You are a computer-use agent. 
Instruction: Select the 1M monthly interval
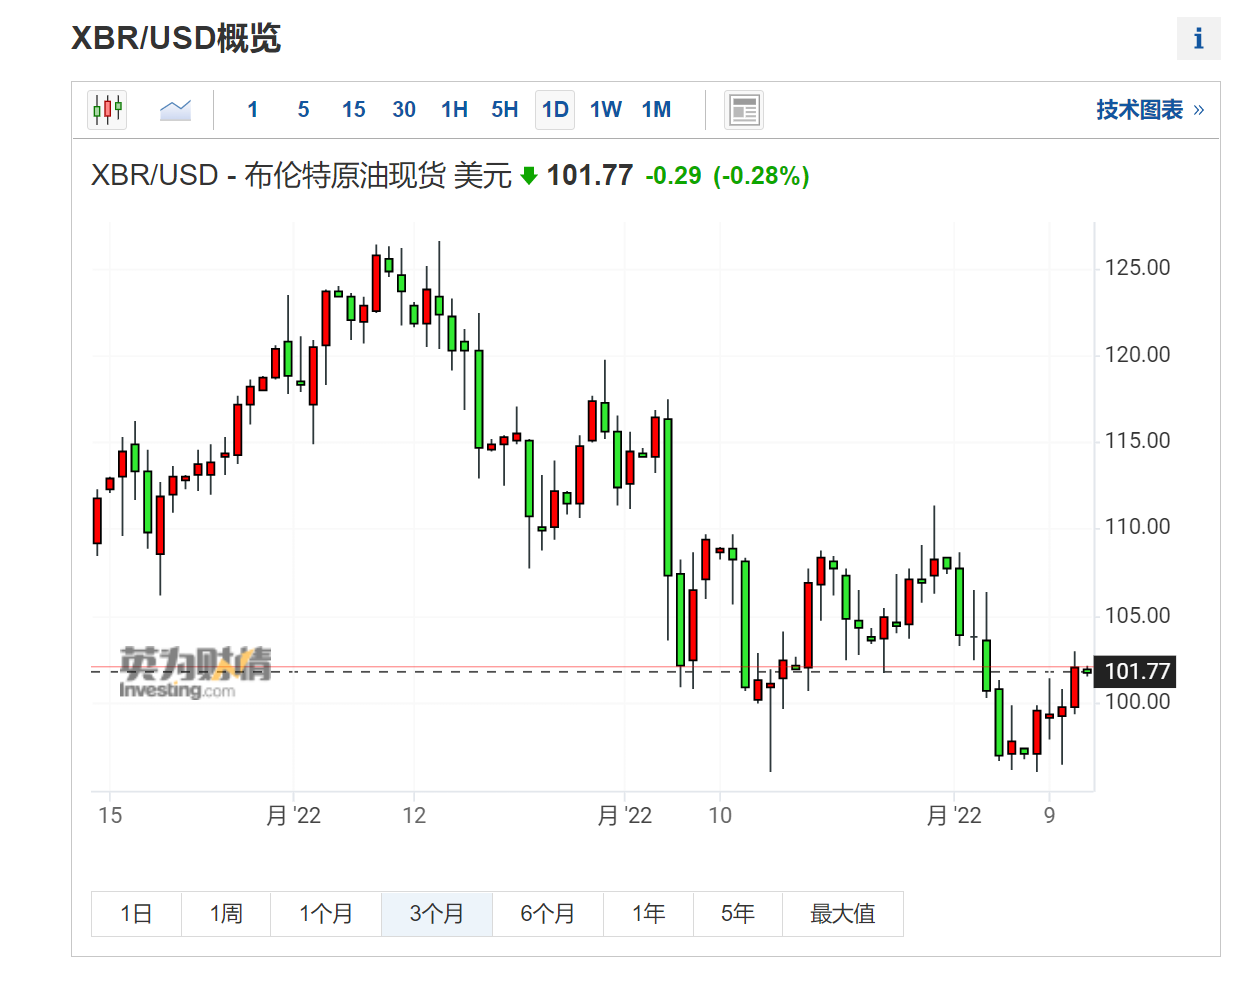point(656,110)
